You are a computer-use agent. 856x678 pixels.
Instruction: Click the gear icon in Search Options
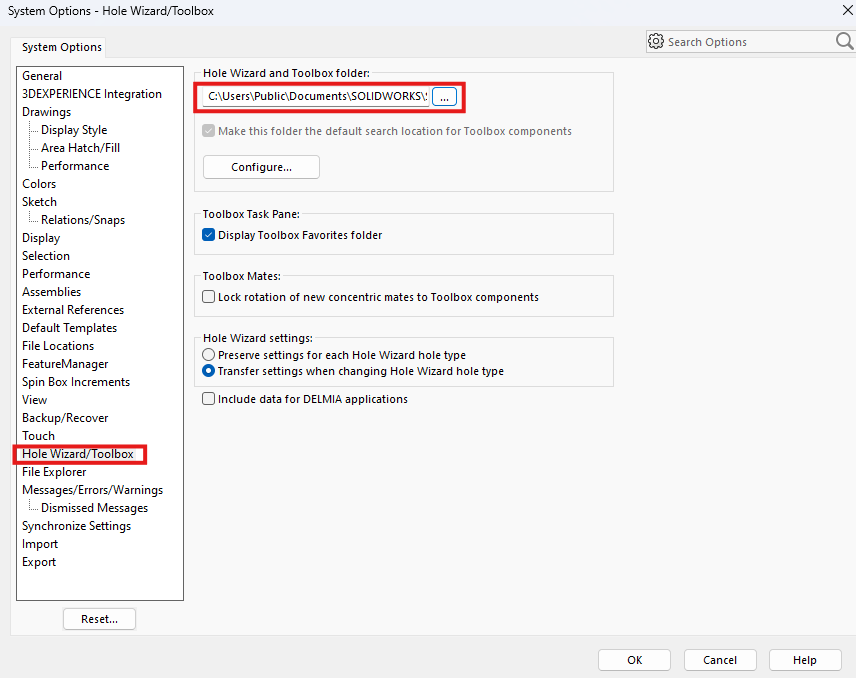656,41
